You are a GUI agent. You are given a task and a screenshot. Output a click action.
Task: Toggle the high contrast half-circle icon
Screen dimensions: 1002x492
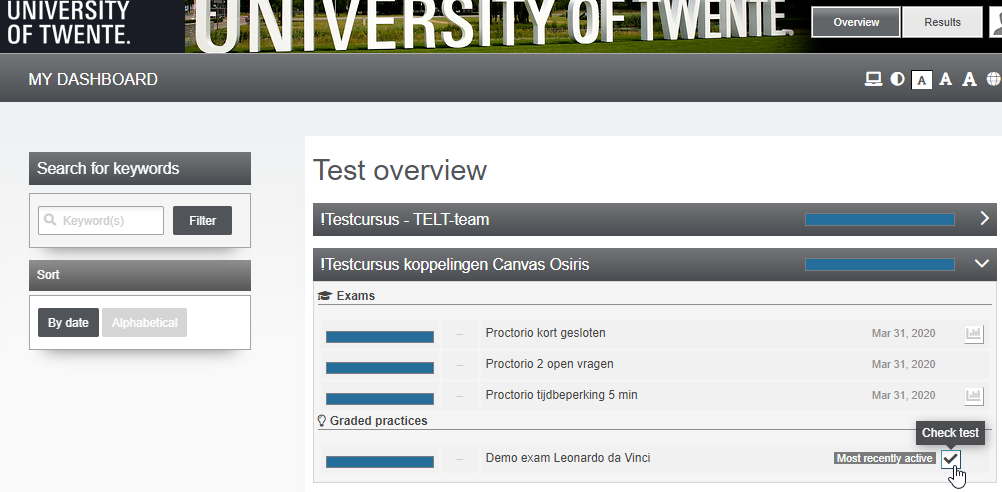point(897,79)
